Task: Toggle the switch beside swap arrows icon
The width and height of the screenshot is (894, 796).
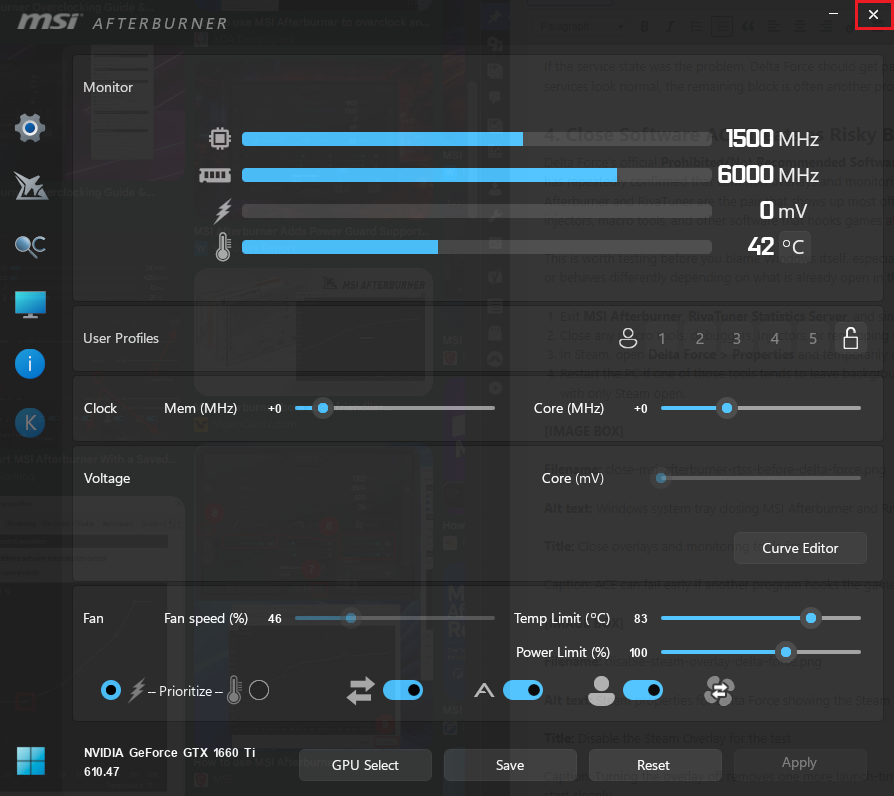Action: coord(403,691)
